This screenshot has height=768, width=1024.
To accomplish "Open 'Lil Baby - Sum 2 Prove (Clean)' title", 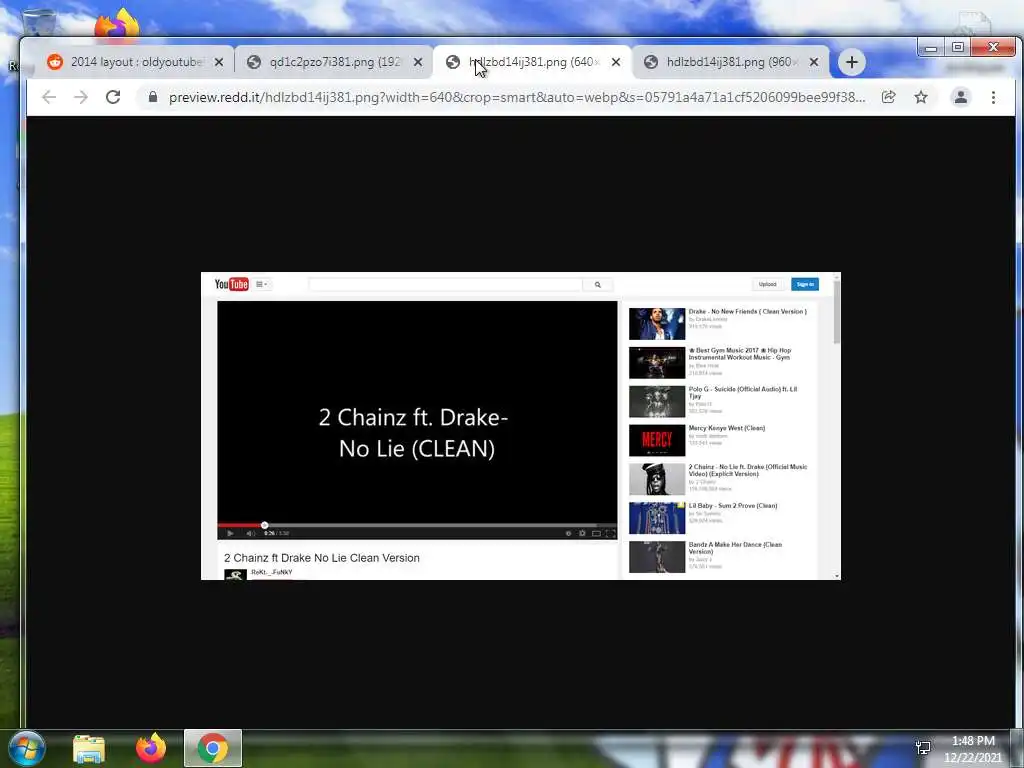I will click(x=733, y=505).
